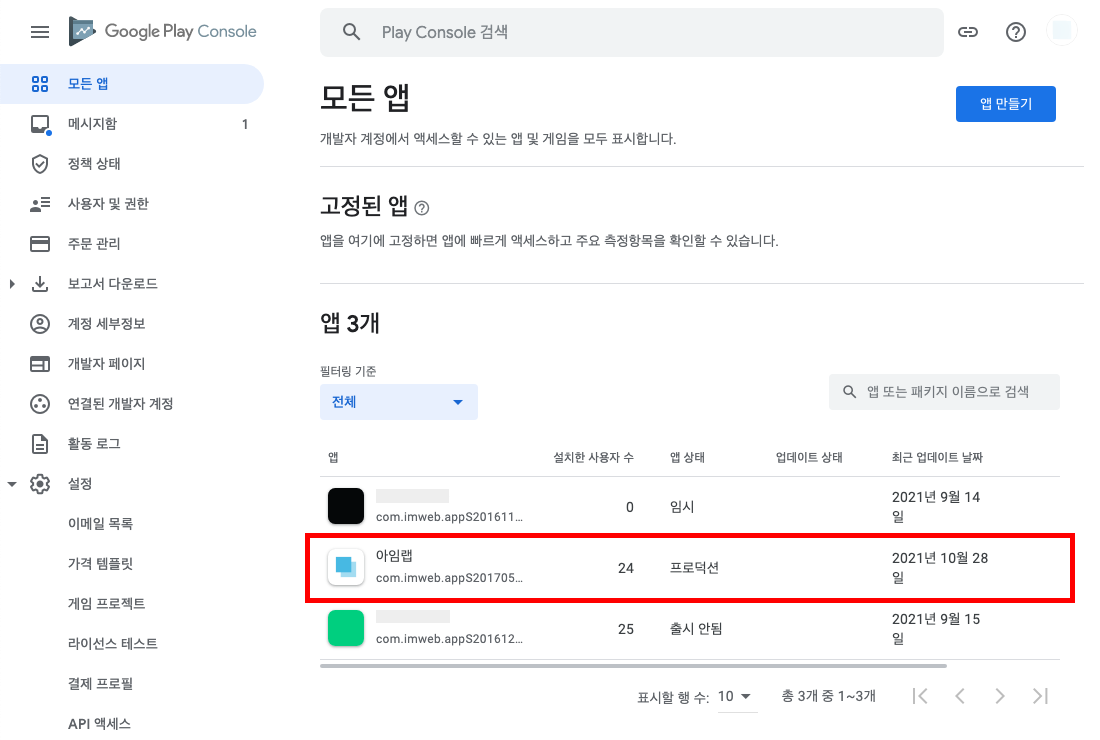Open the 전체 filter dropdown
Screen dimensions: 1100x740
tap(398, 402)
